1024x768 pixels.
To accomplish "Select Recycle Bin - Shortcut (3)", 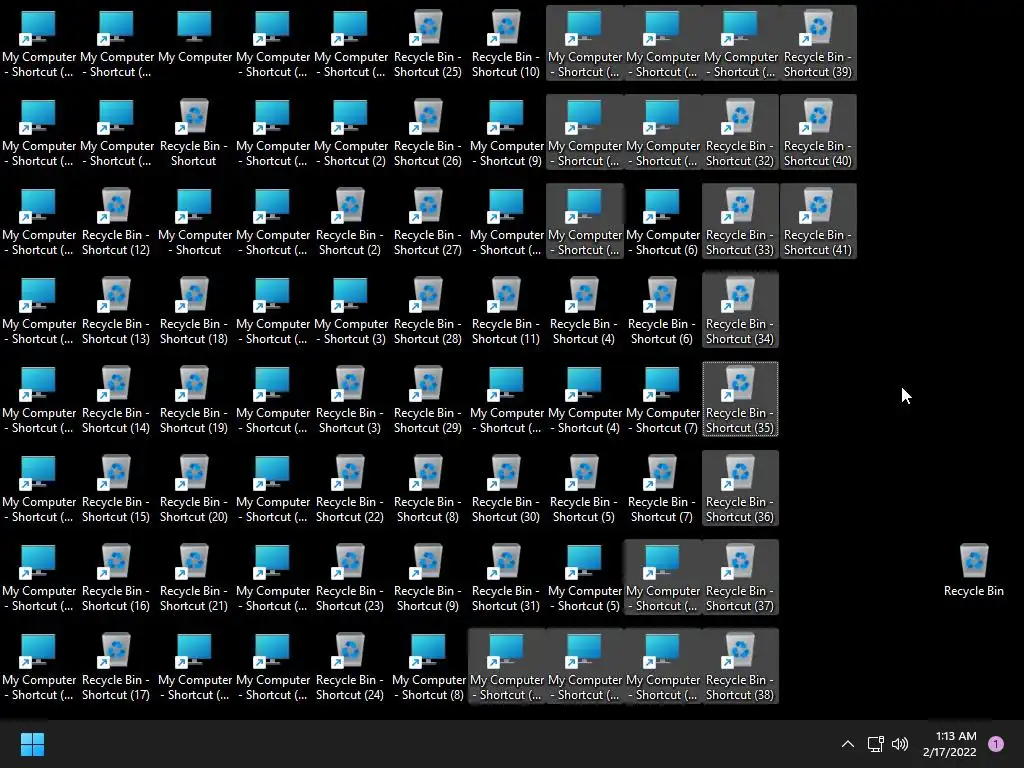I will click(350, 400).
